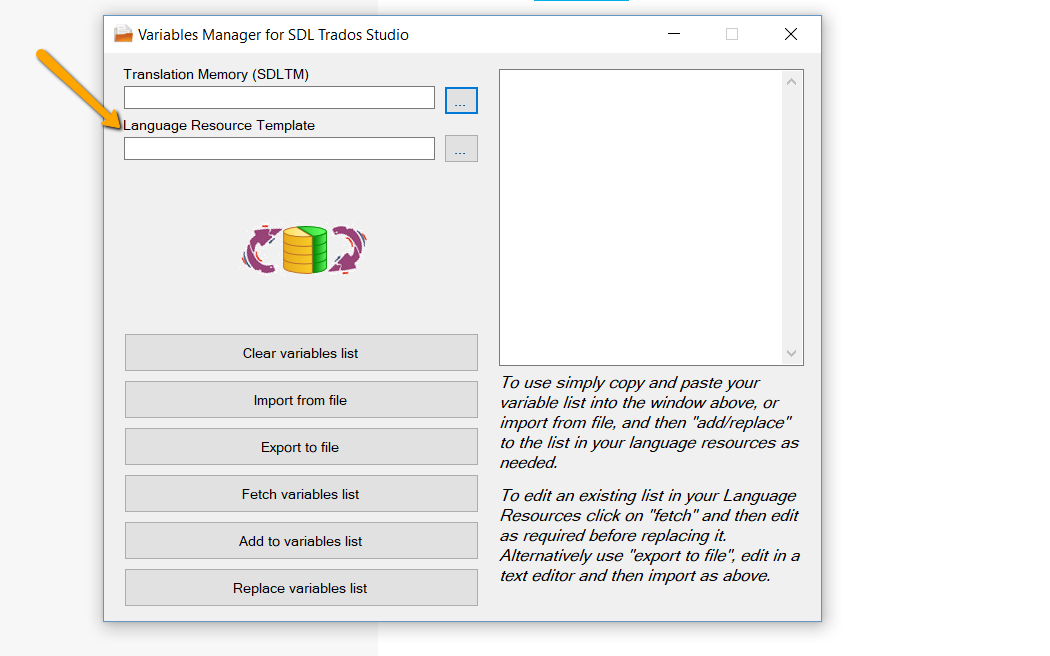Click the Language Resource Template label
This screenshot has width=1050, height=656.
click(219, 125)
